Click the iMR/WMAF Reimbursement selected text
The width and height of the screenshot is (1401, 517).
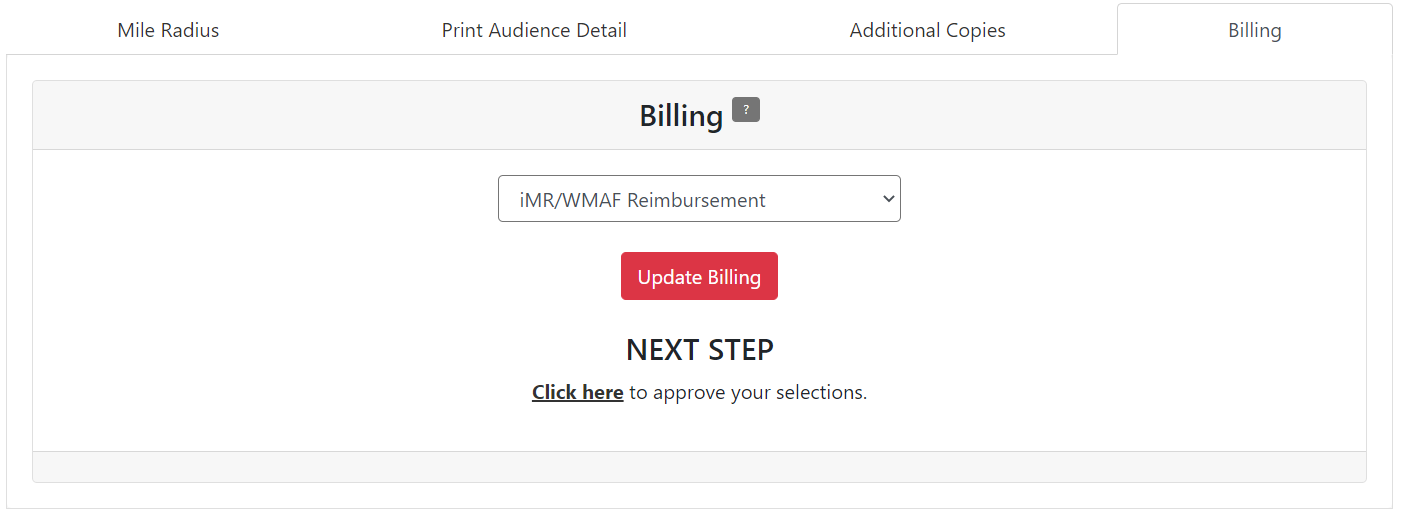coord(642,199)
